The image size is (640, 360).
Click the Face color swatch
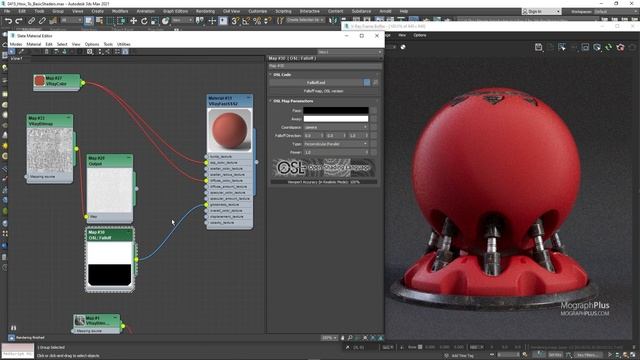pos(336,111)
